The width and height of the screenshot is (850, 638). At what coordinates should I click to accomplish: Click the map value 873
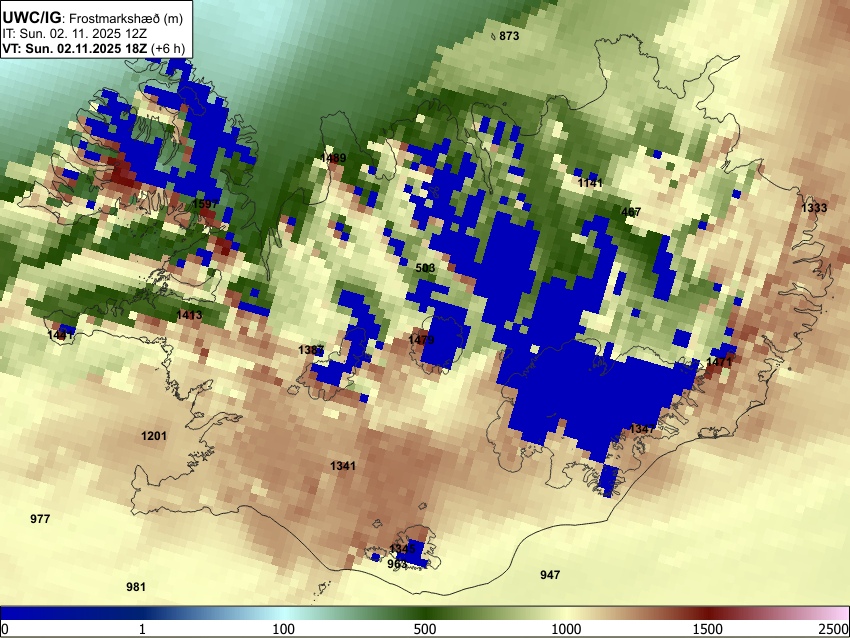pyautogui.click(x=509, y=36)
